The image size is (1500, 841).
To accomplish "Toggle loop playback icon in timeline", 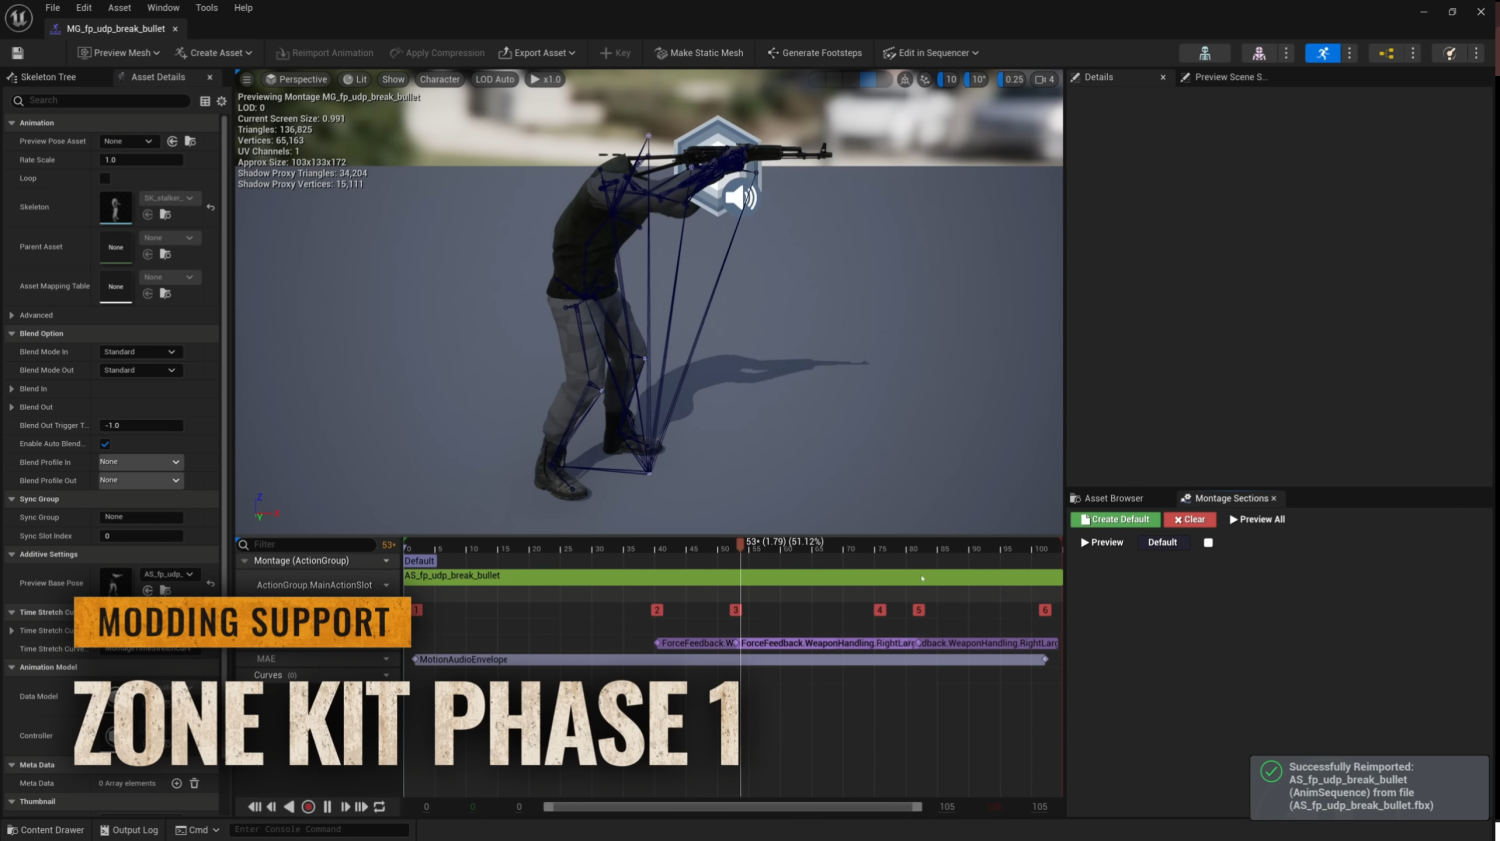I will coord(380,807).
